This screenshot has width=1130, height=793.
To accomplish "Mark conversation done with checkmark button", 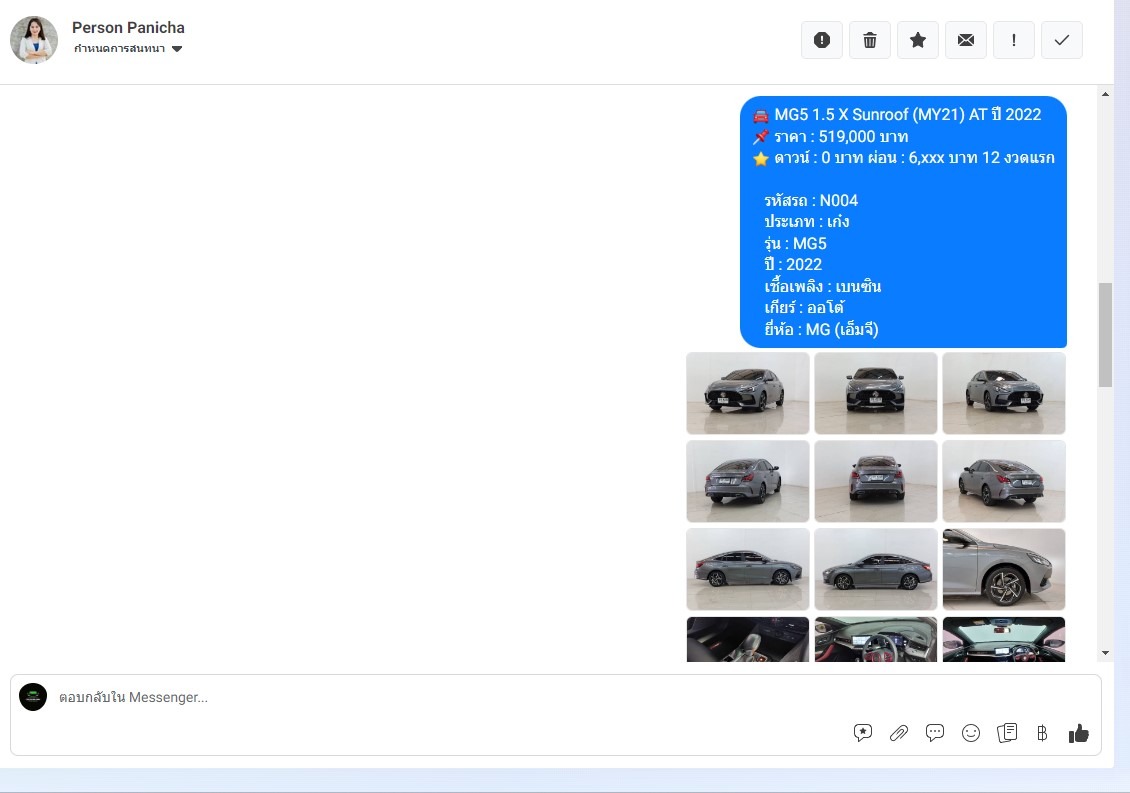I will coord(1062,40).
